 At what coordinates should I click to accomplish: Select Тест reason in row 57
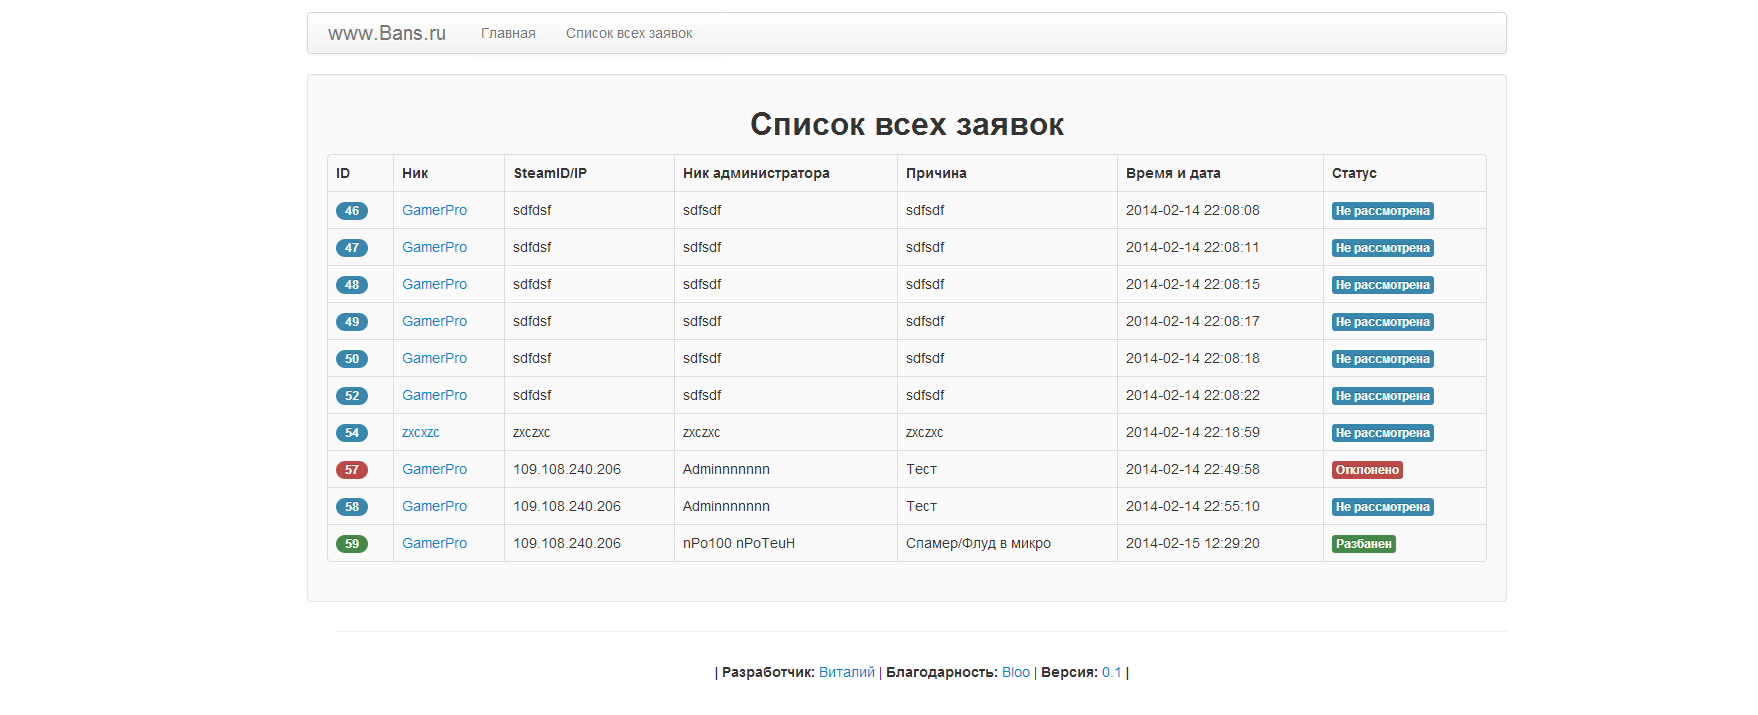tap(921, 469)
